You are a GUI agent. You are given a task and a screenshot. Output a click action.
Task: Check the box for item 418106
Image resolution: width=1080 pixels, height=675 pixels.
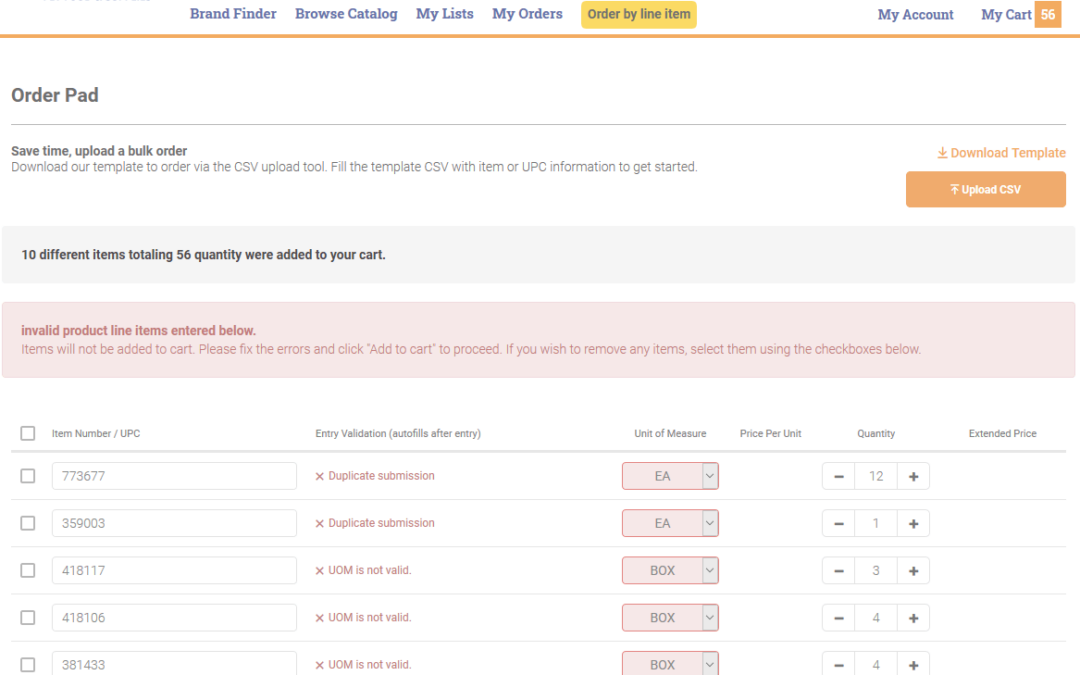pos(28,618)
